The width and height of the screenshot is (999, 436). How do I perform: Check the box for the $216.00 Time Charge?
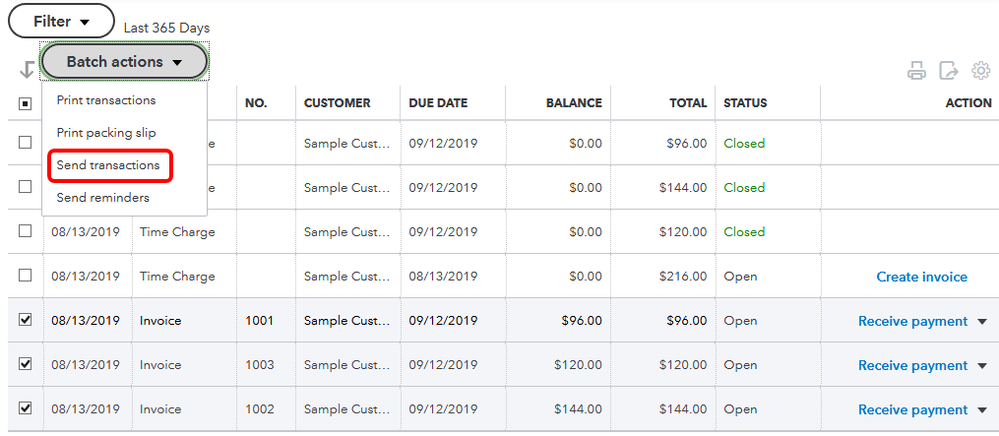[25, 276]
